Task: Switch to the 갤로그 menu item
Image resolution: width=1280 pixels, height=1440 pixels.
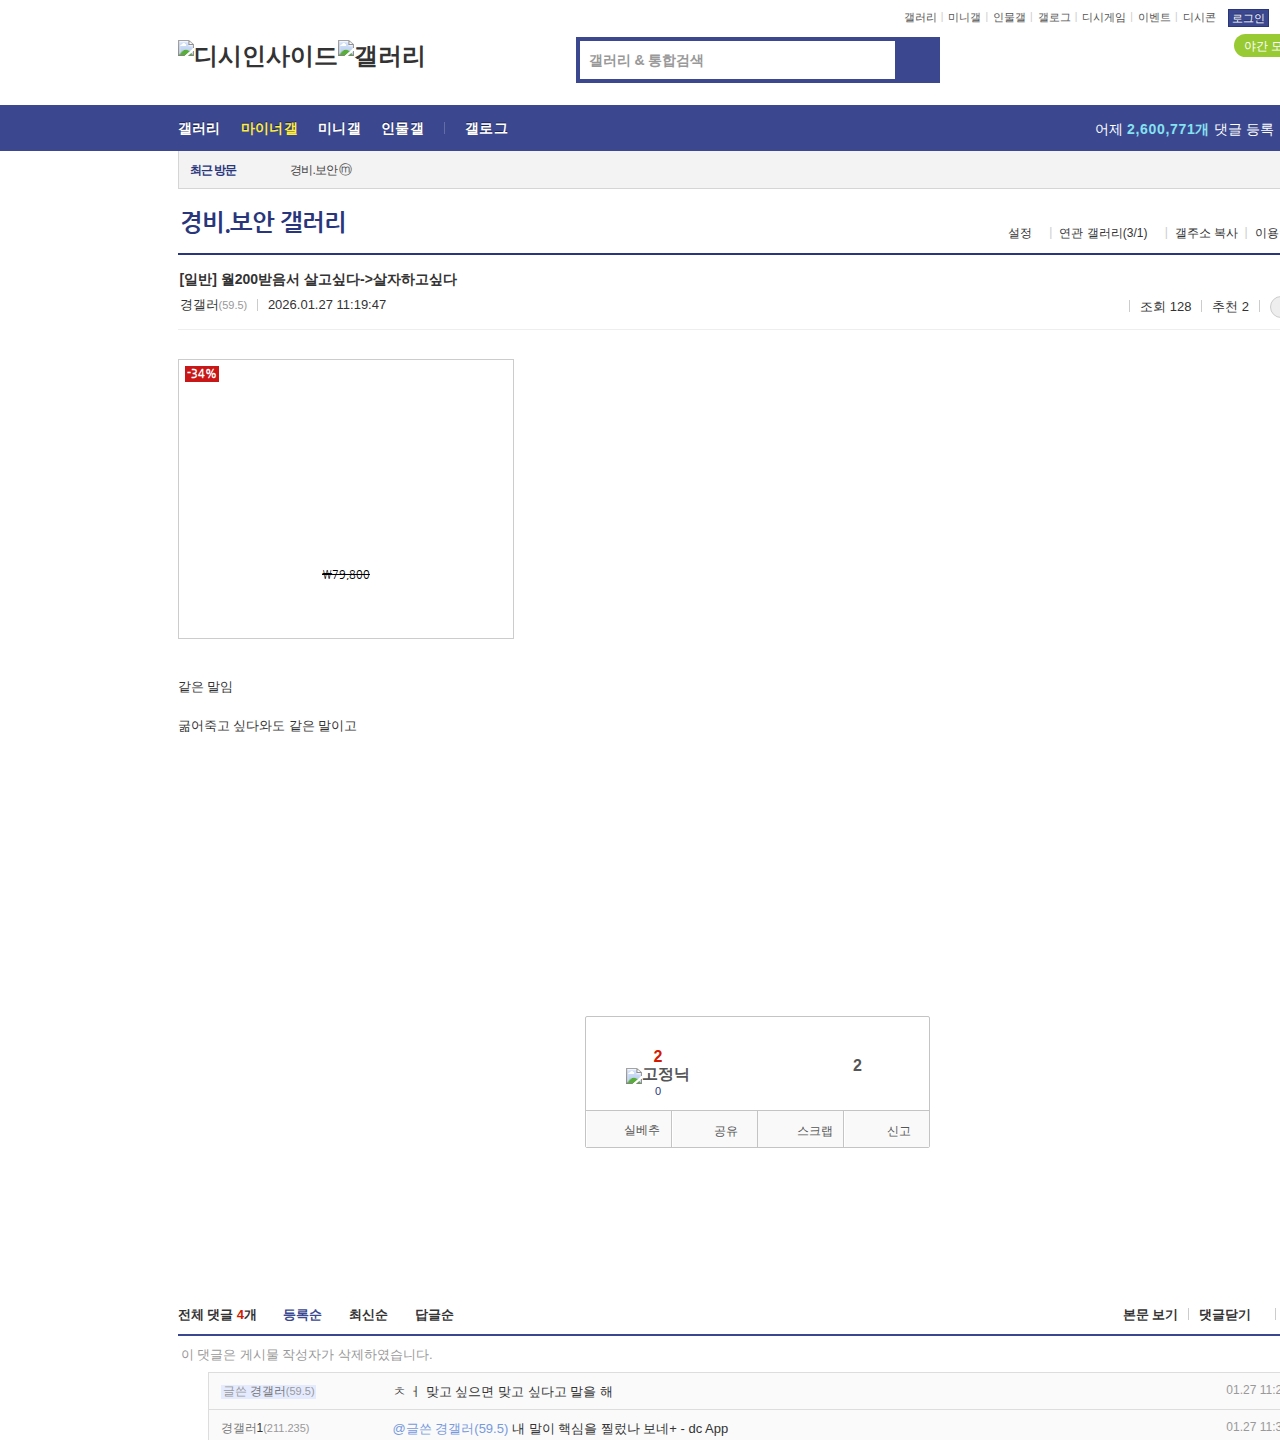Action: pos(486,129)
